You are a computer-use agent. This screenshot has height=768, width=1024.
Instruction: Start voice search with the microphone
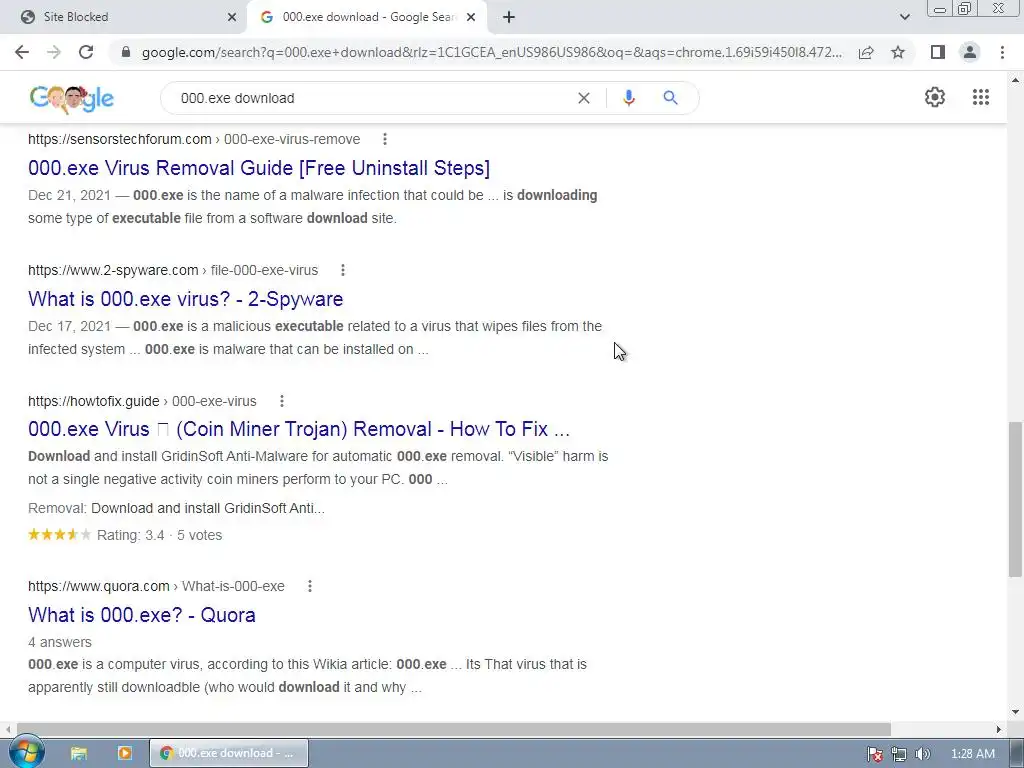tap(628, 98)
